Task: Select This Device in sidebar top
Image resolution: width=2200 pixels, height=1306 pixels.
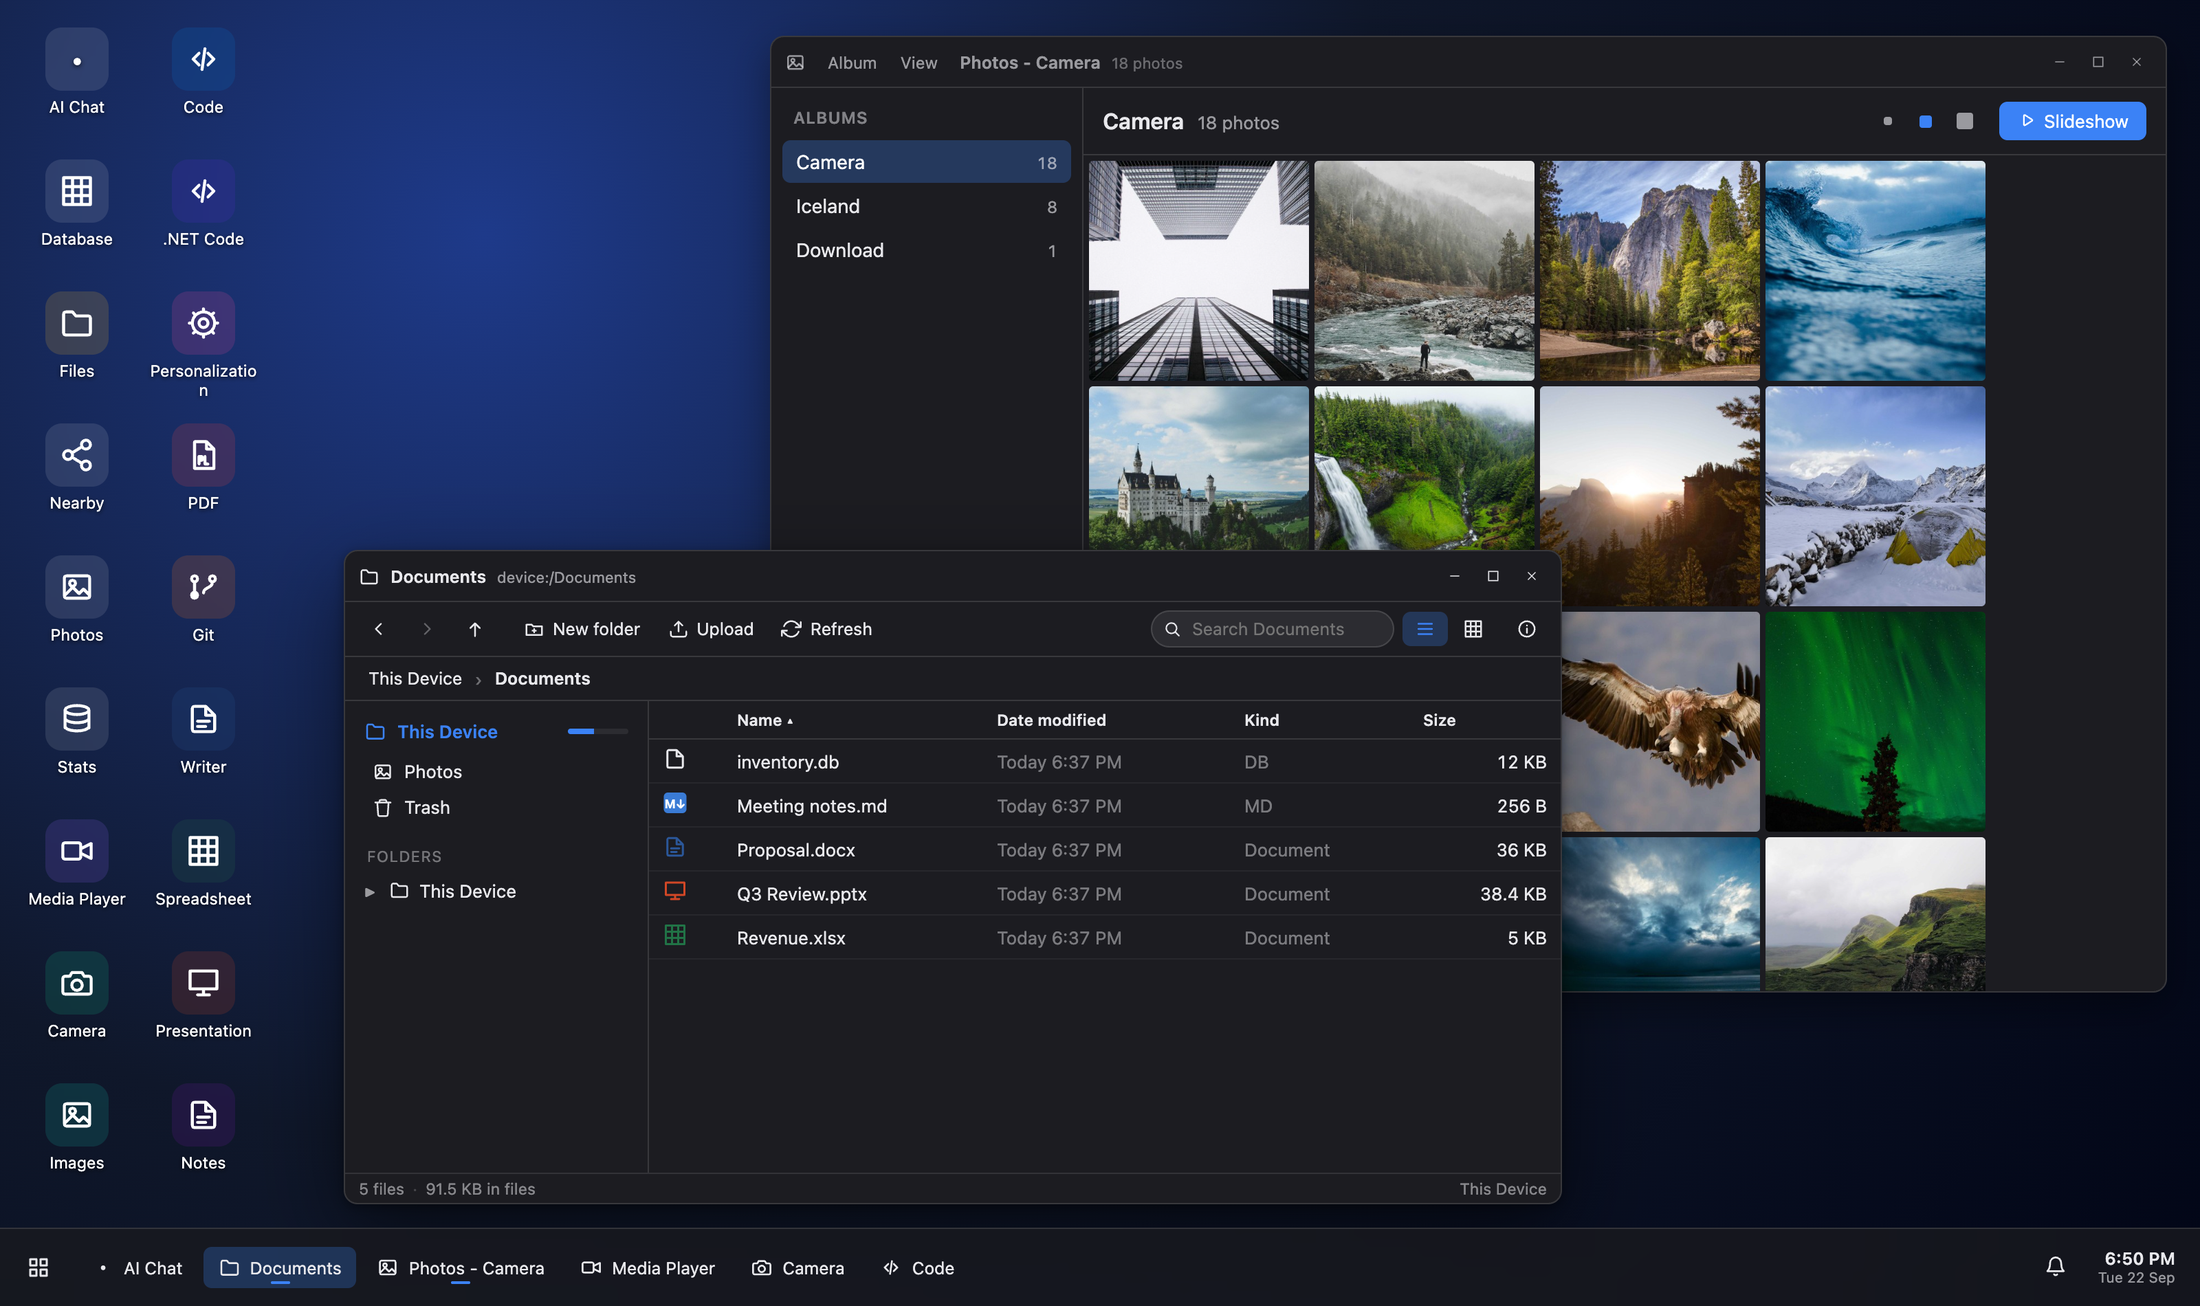Action: 447,731
